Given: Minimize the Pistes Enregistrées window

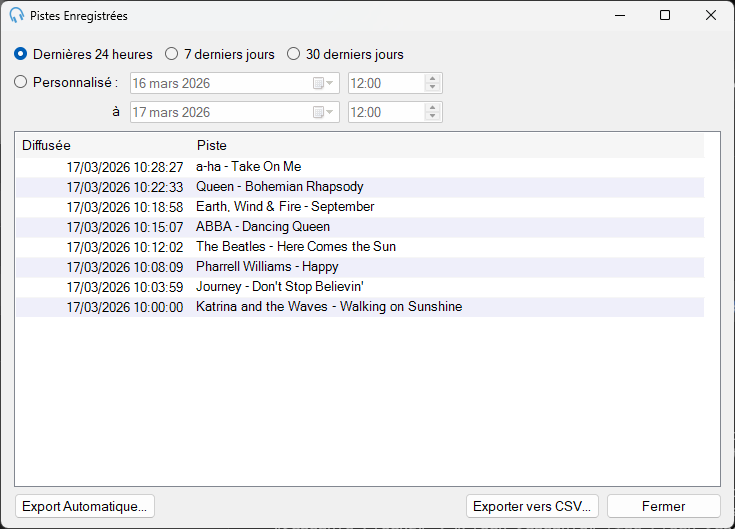Looking at the screenshot, I should click(620, 15).
